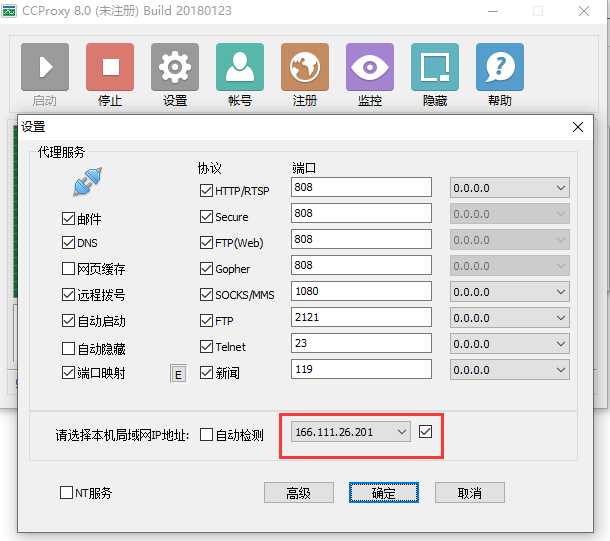
Task: Click the E button beside 端口映射
Action: point(178,374)
